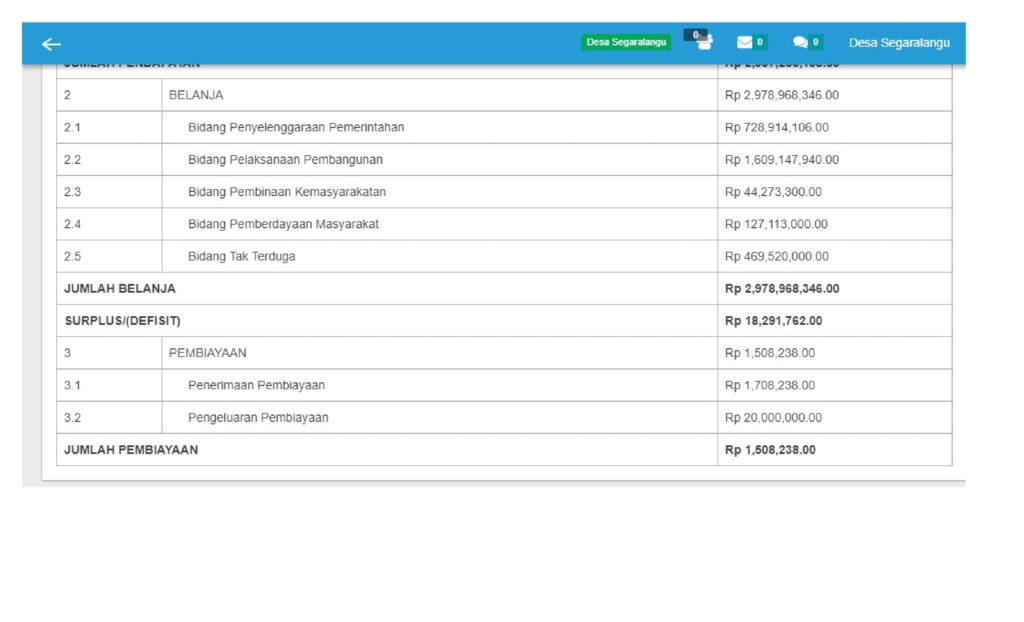This screenshot has height=622, width=1024.
Task: Open the chat comments icon
Action: pos(801,42)
